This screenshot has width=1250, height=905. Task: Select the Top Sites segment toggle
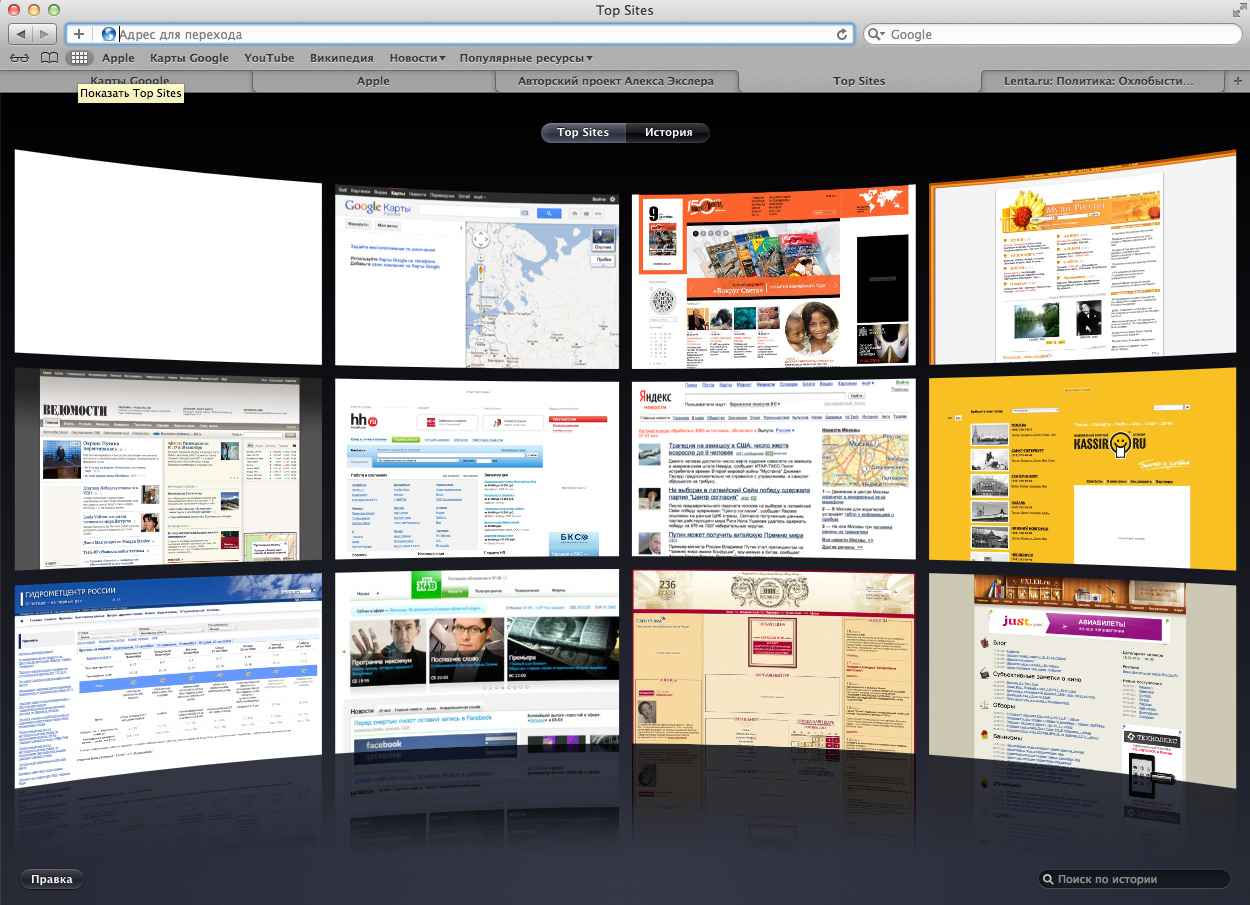[x=583, y=132]
